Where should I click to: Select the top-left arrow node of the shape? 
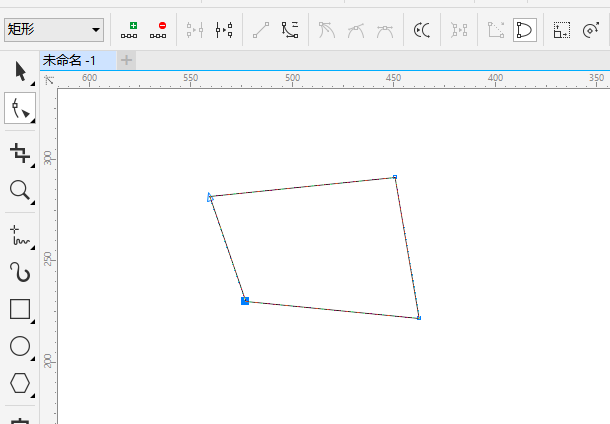(210, 197)
